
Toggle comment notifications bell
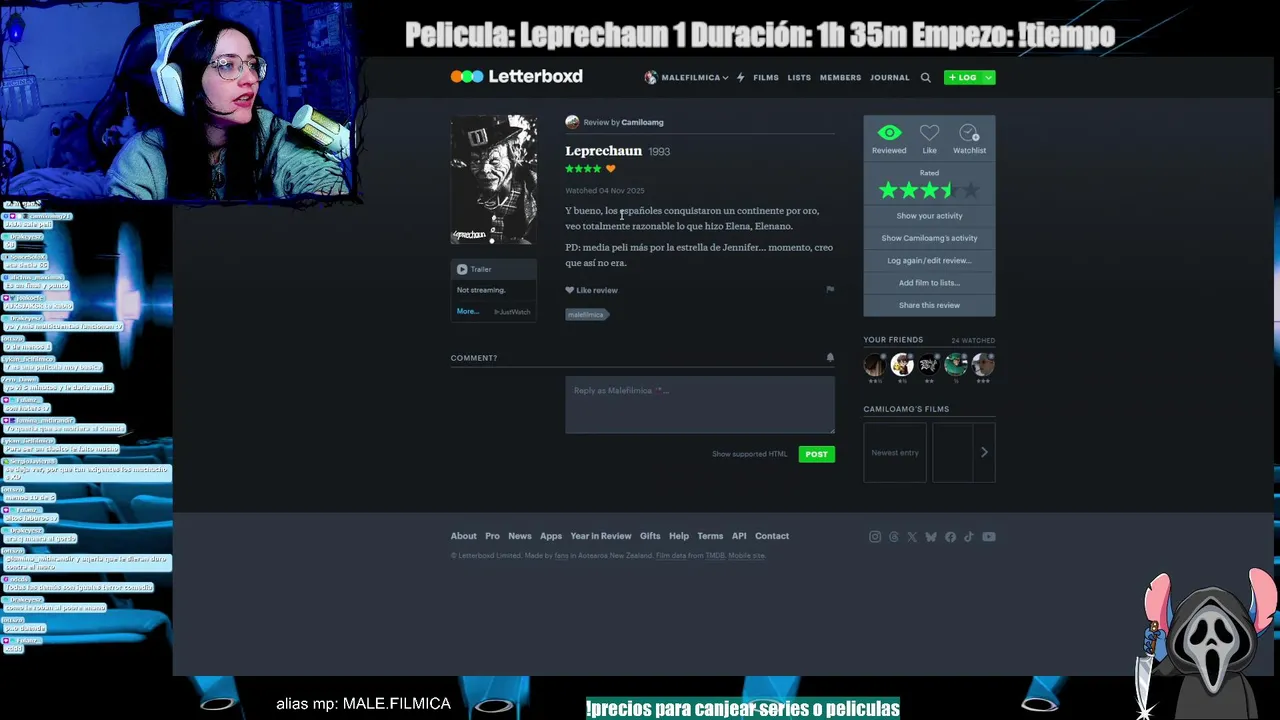point(830,357)
